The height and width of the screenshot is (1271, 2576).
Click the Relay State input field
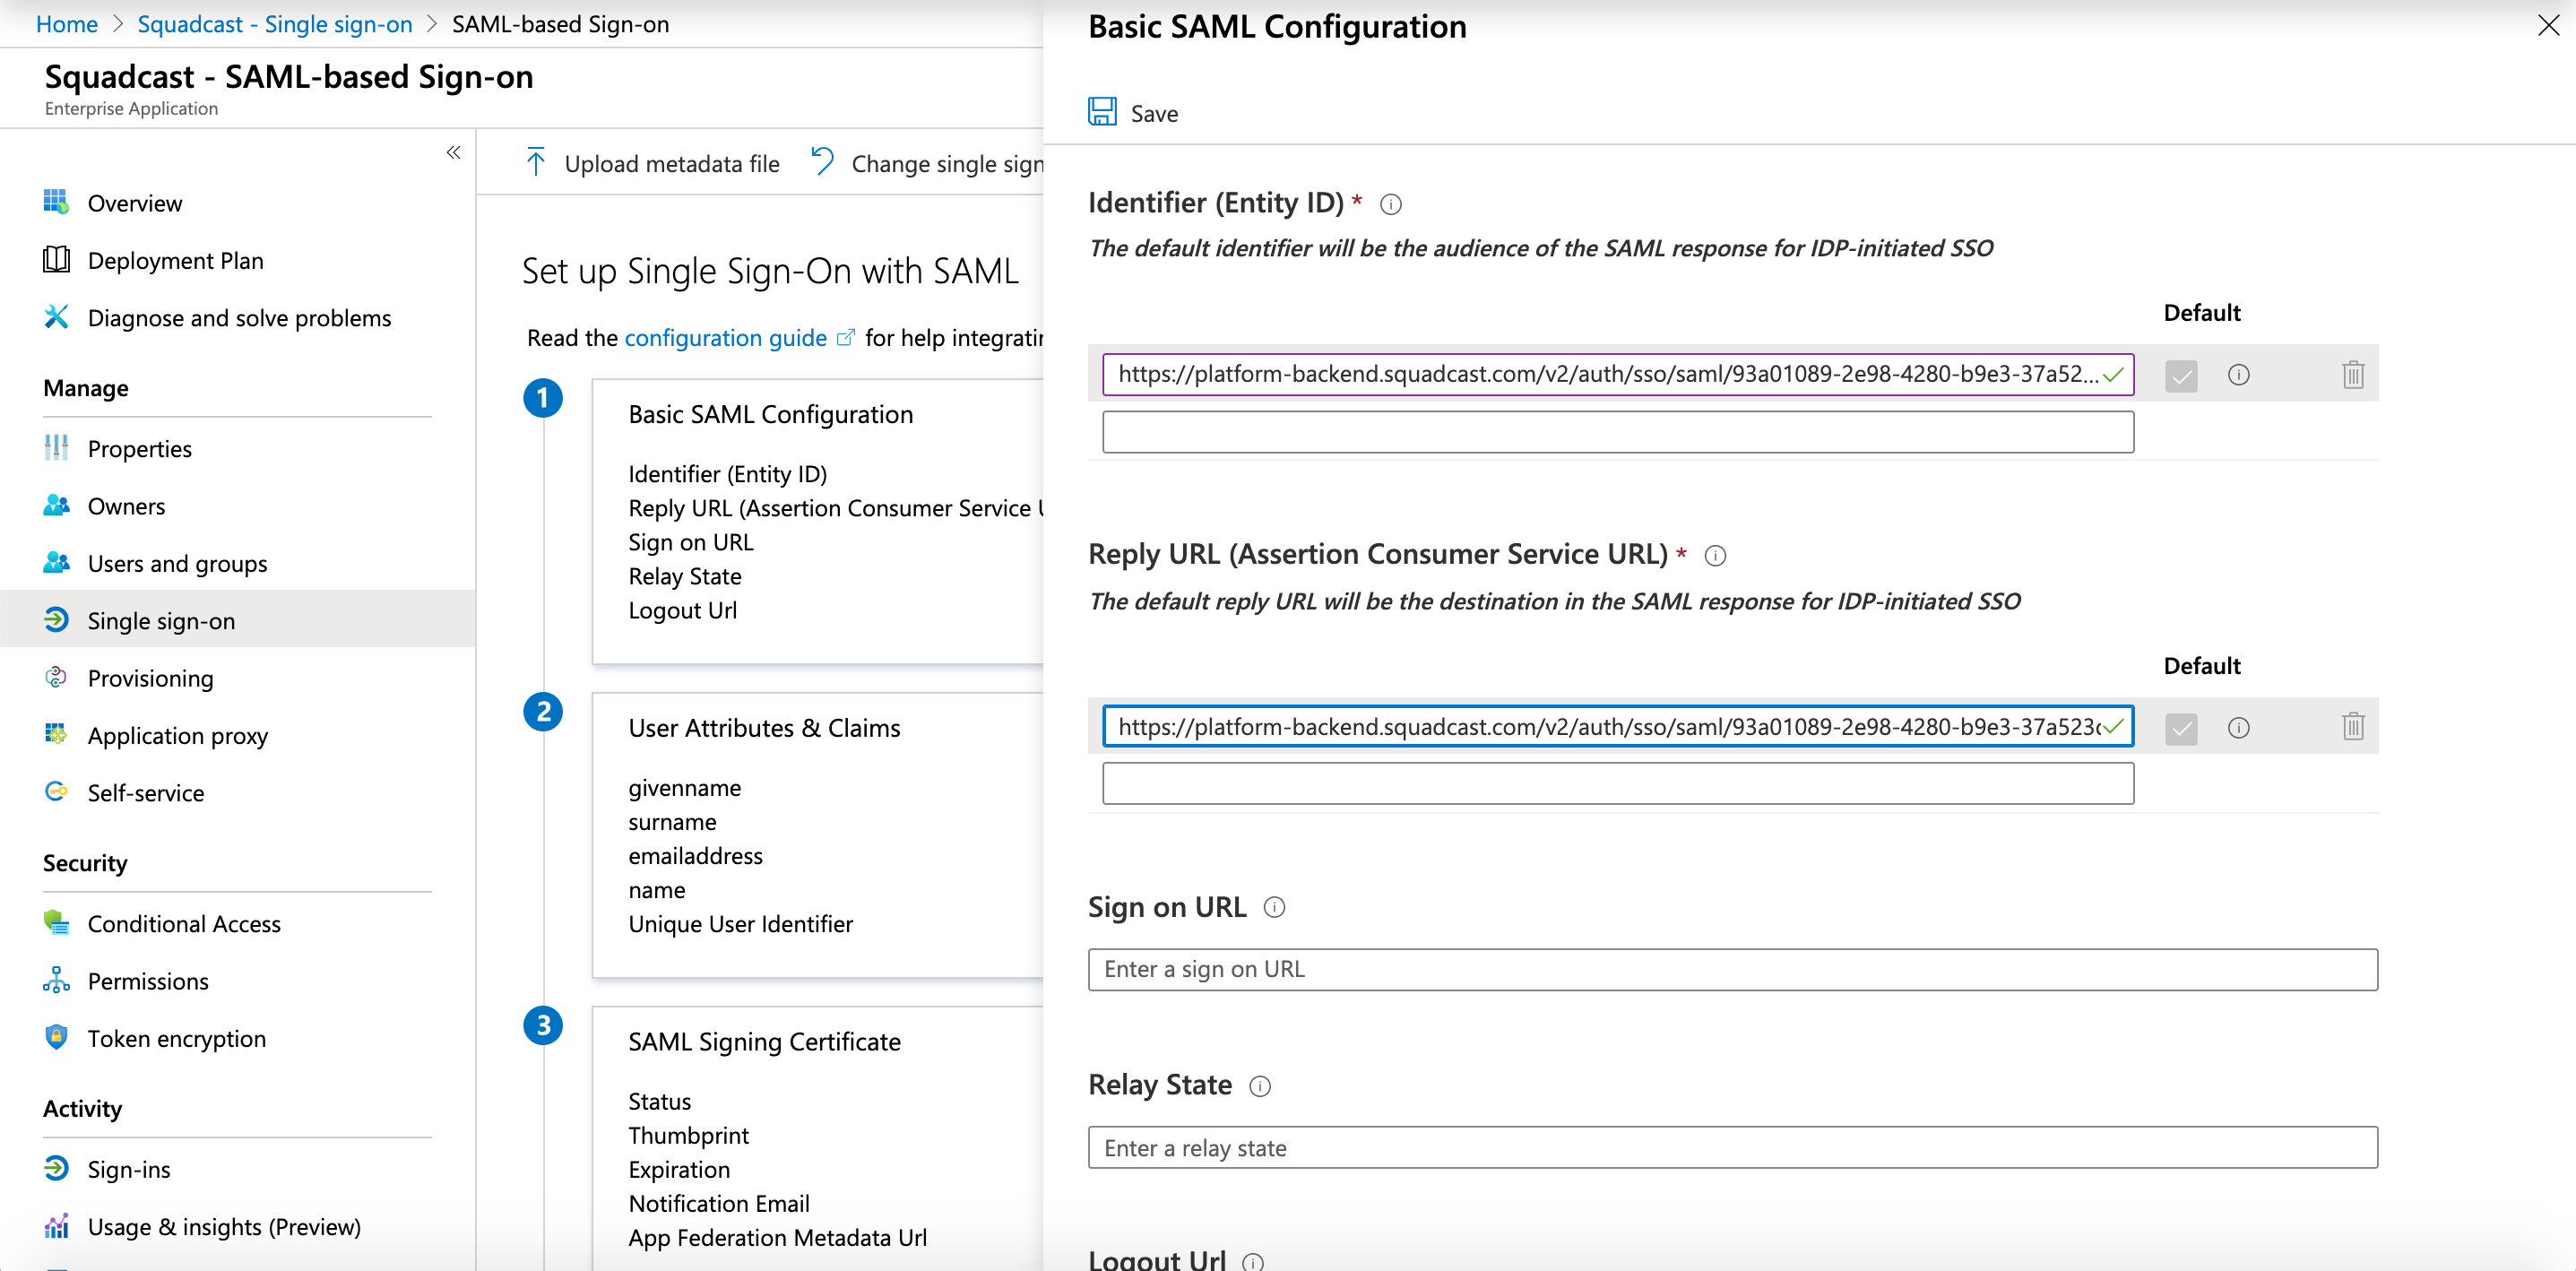[1732, 1148]
